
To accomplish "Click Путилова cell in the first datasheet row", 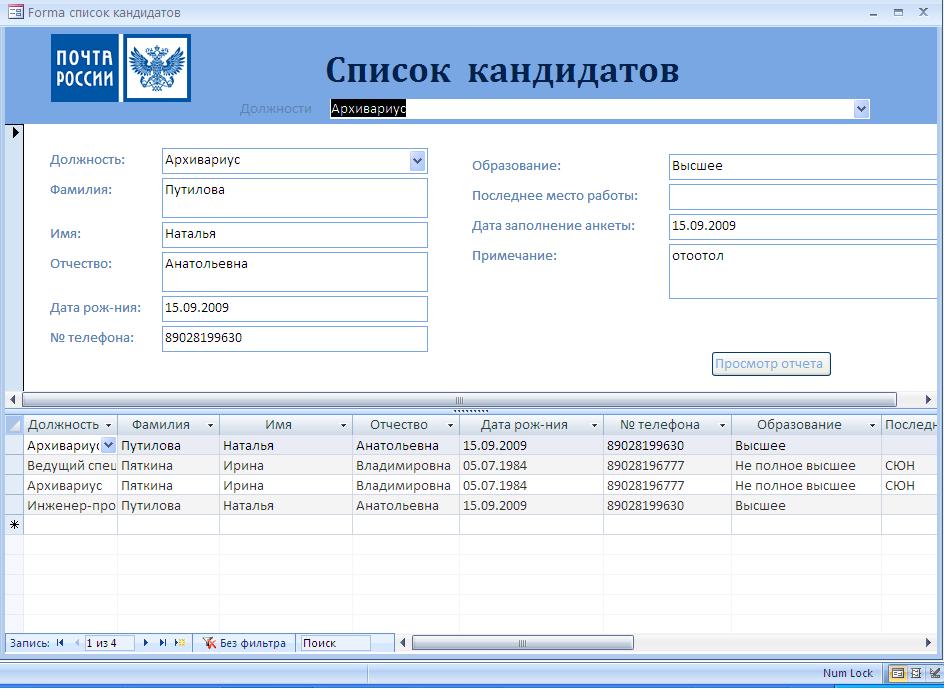I will click(x=169, y=445).
